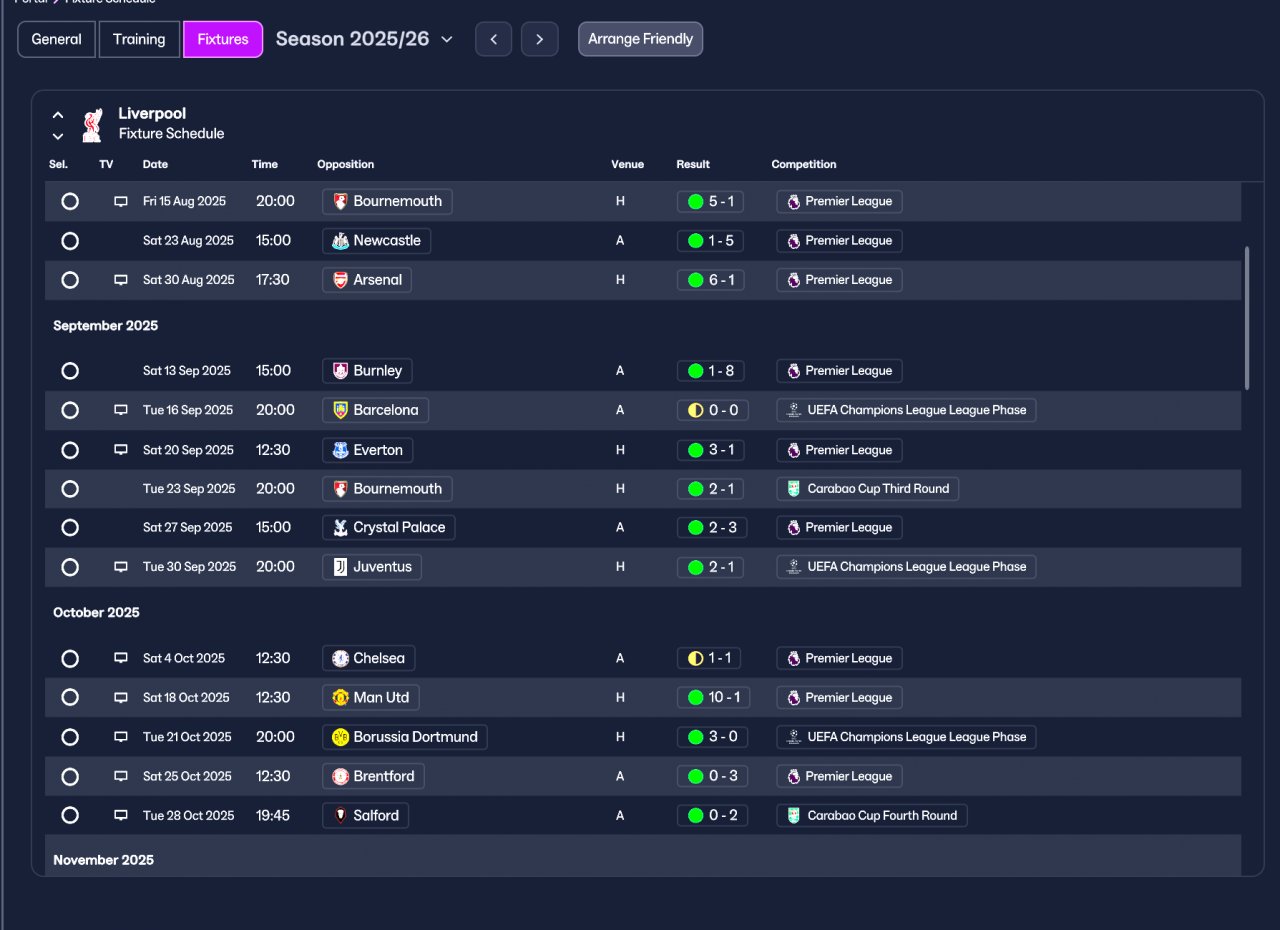The width and height of the screenshot is (1280, 930).
Task: Click the up chevron beside Liverpool
Action: (x=58, y=115)
